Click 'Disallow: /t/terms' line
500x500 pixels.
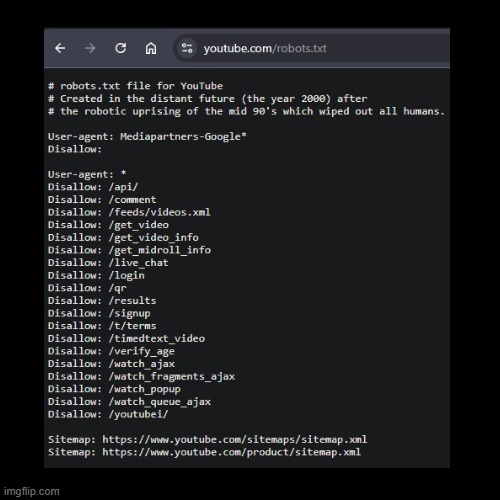click(x=102, y=326)
